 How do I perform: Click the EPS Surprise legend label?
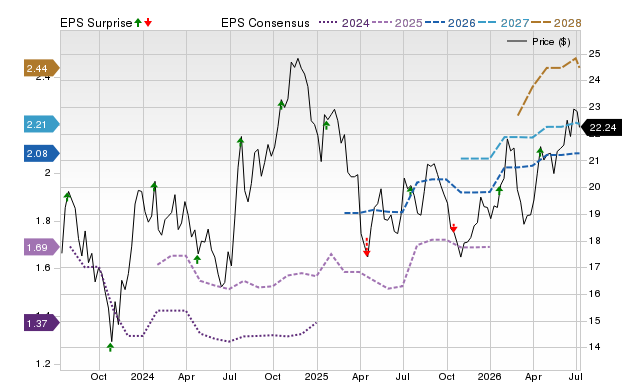pos(96,23)
